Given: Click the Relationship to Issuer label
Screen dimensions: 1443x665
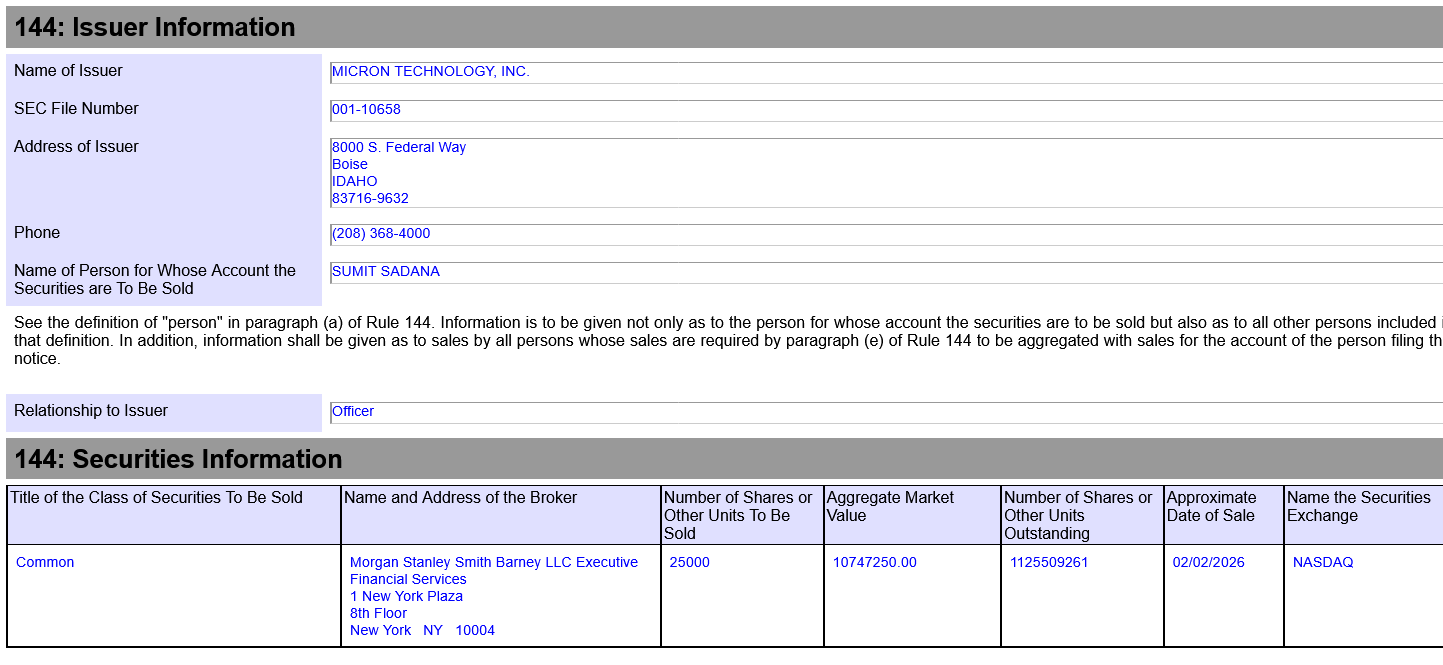Looking at the screenshot, I should click(91, 411).
